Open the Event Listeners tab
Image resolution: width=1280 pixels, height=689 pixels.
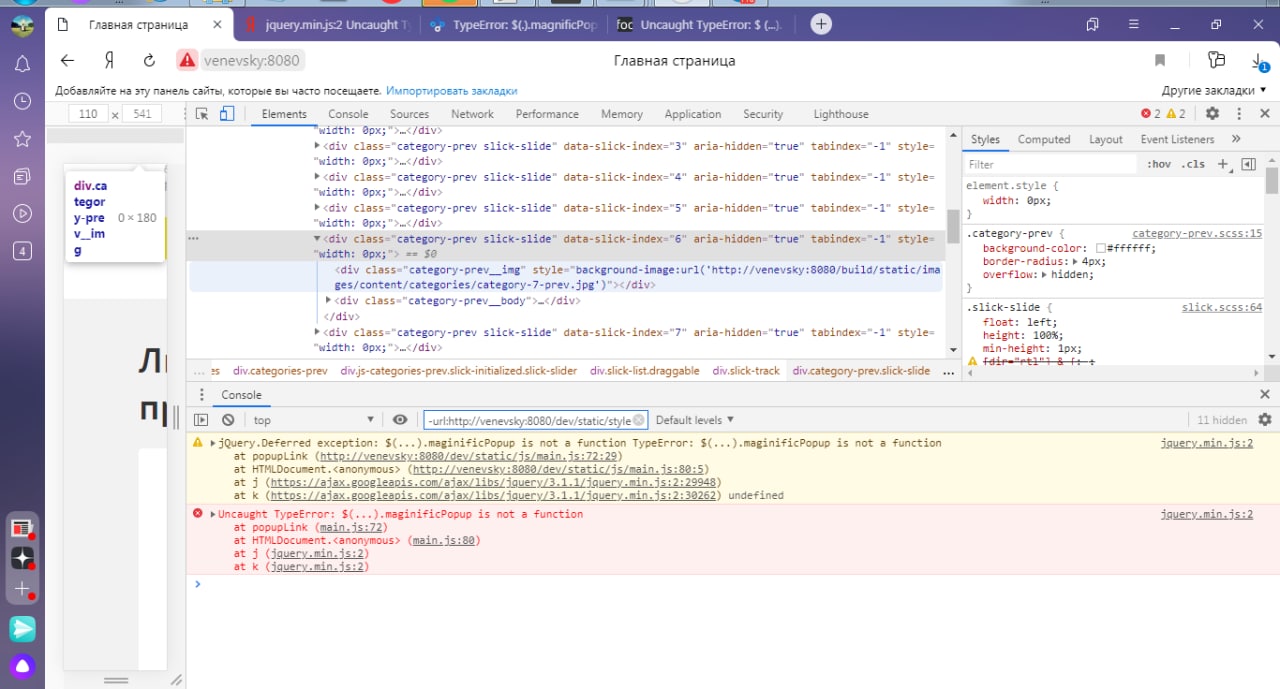[x=1177, y=139]
